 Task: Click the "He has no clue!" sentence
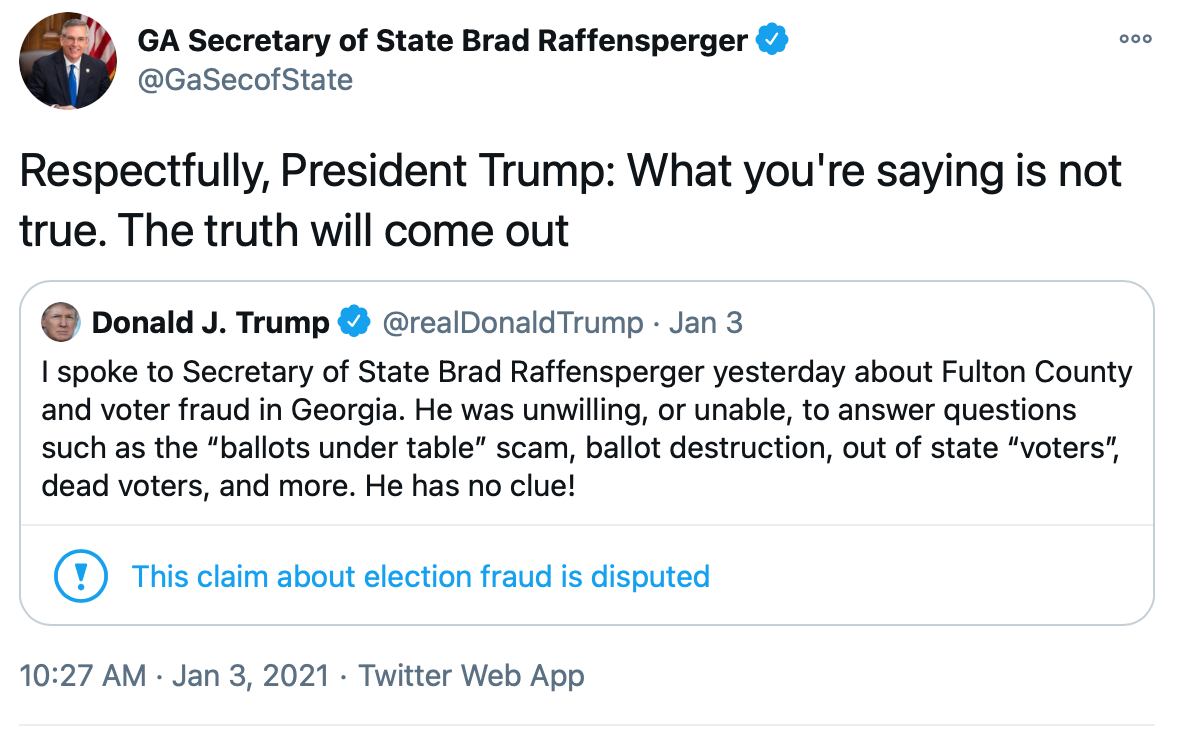click(x=470, y=488)
